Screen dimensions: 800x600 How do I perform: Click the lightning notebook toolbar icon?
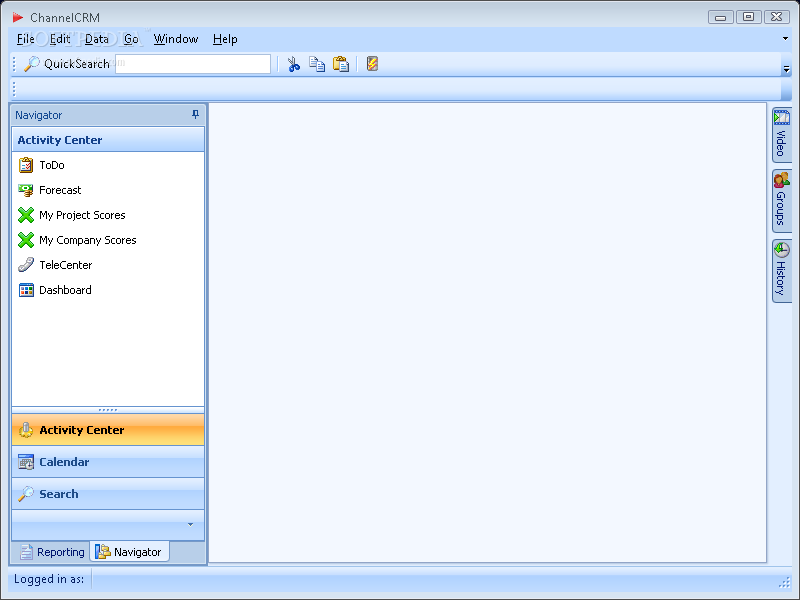click(x=372, y=64)
